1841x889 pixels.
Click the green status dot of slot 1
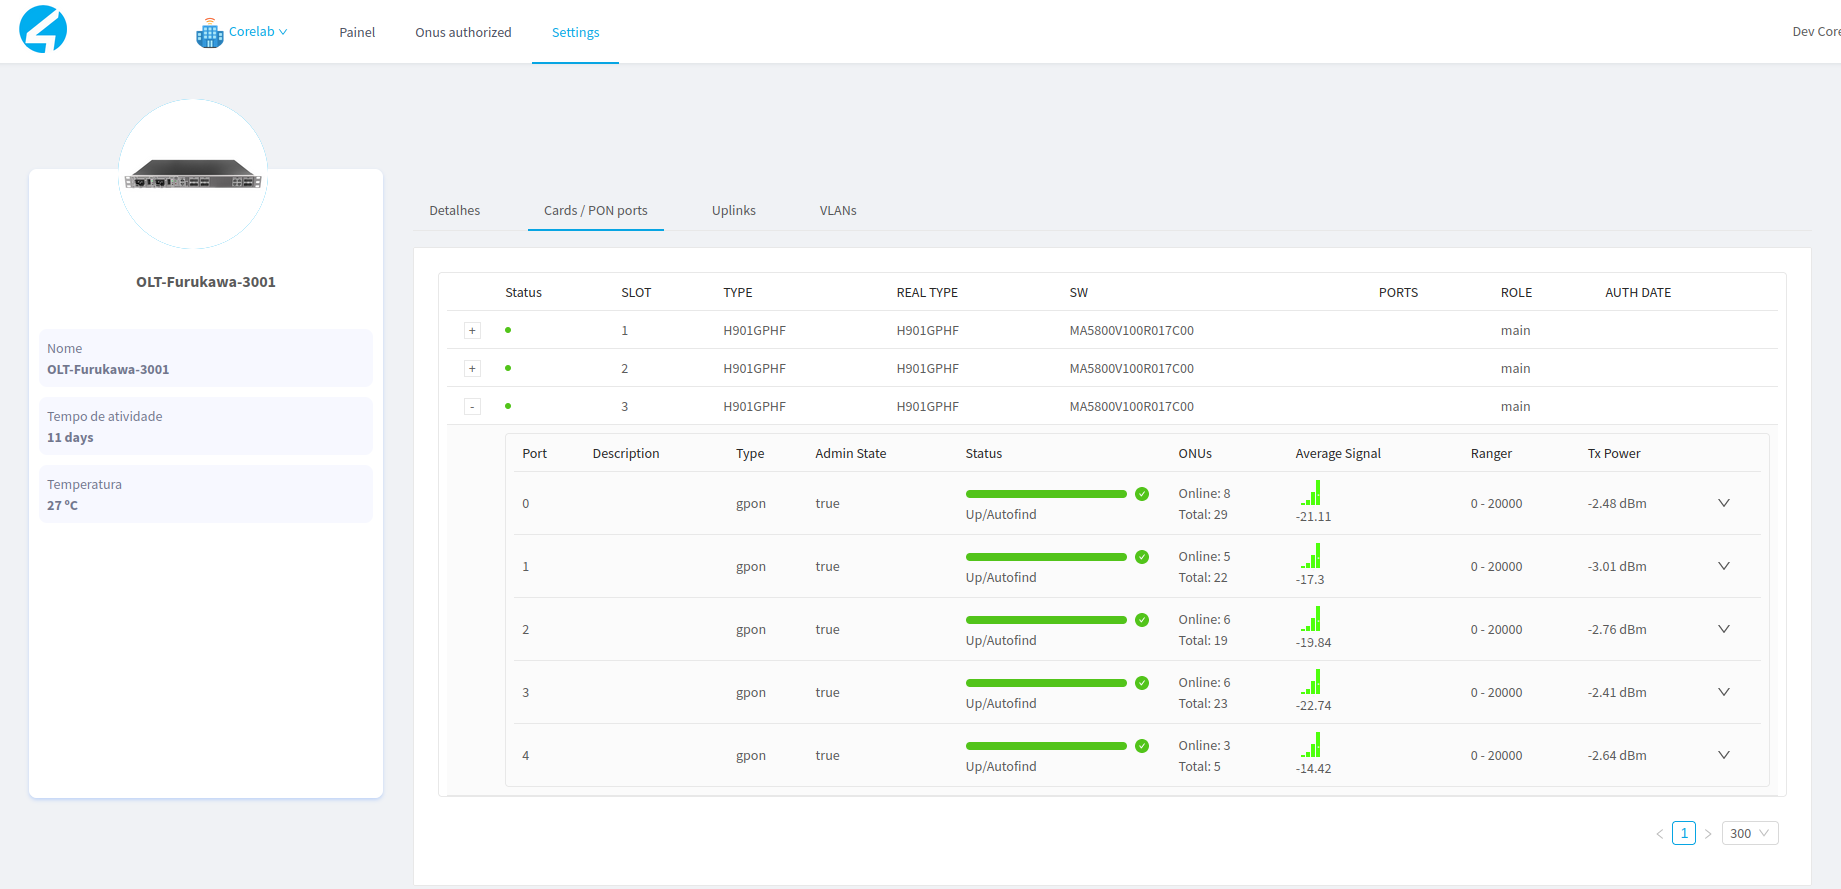pyautogui.click(x=508, y=330)
